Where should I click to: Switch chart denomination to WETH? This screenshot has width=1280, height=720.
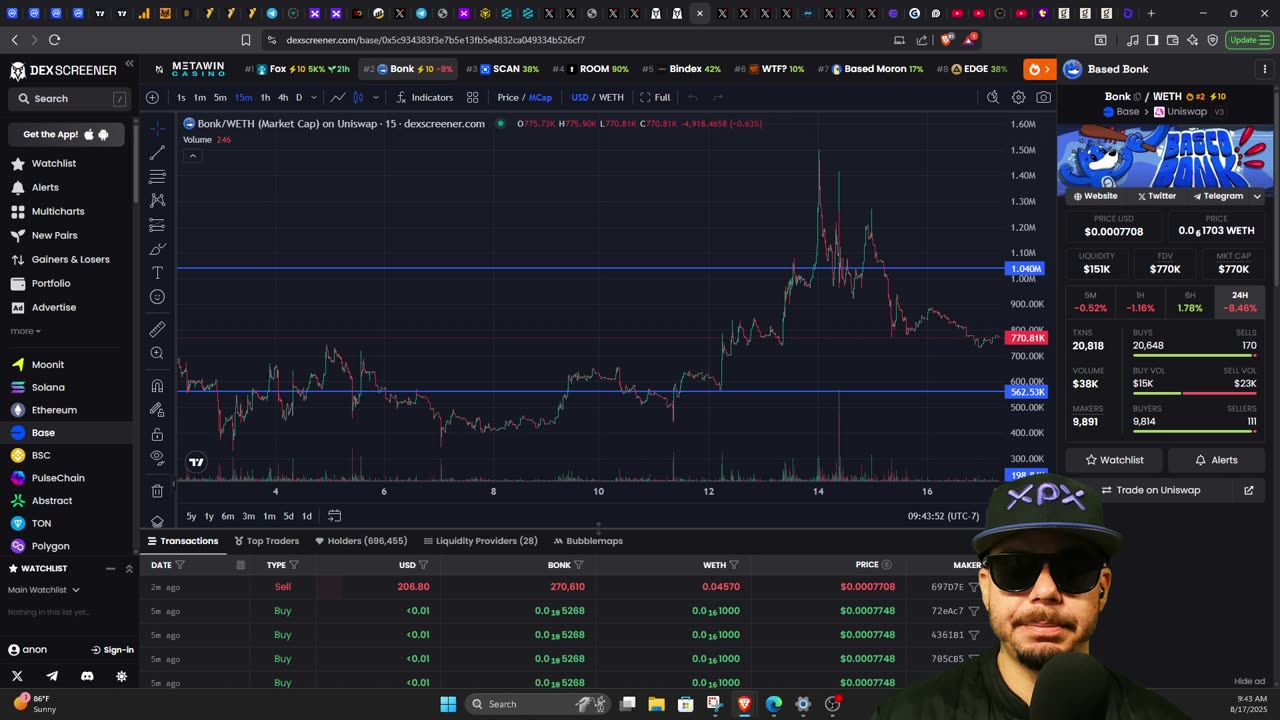tap(611, 97)
